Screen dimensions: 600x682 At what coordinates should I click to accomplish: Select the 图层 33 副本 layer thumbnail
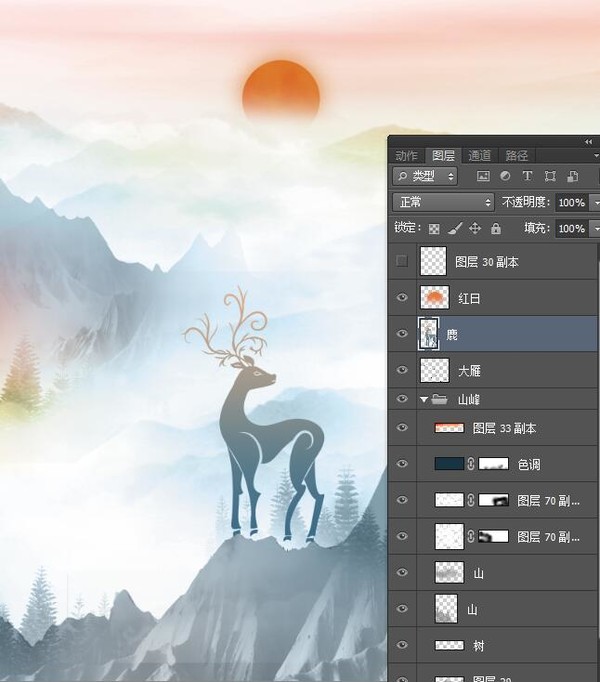click(449, 428)
